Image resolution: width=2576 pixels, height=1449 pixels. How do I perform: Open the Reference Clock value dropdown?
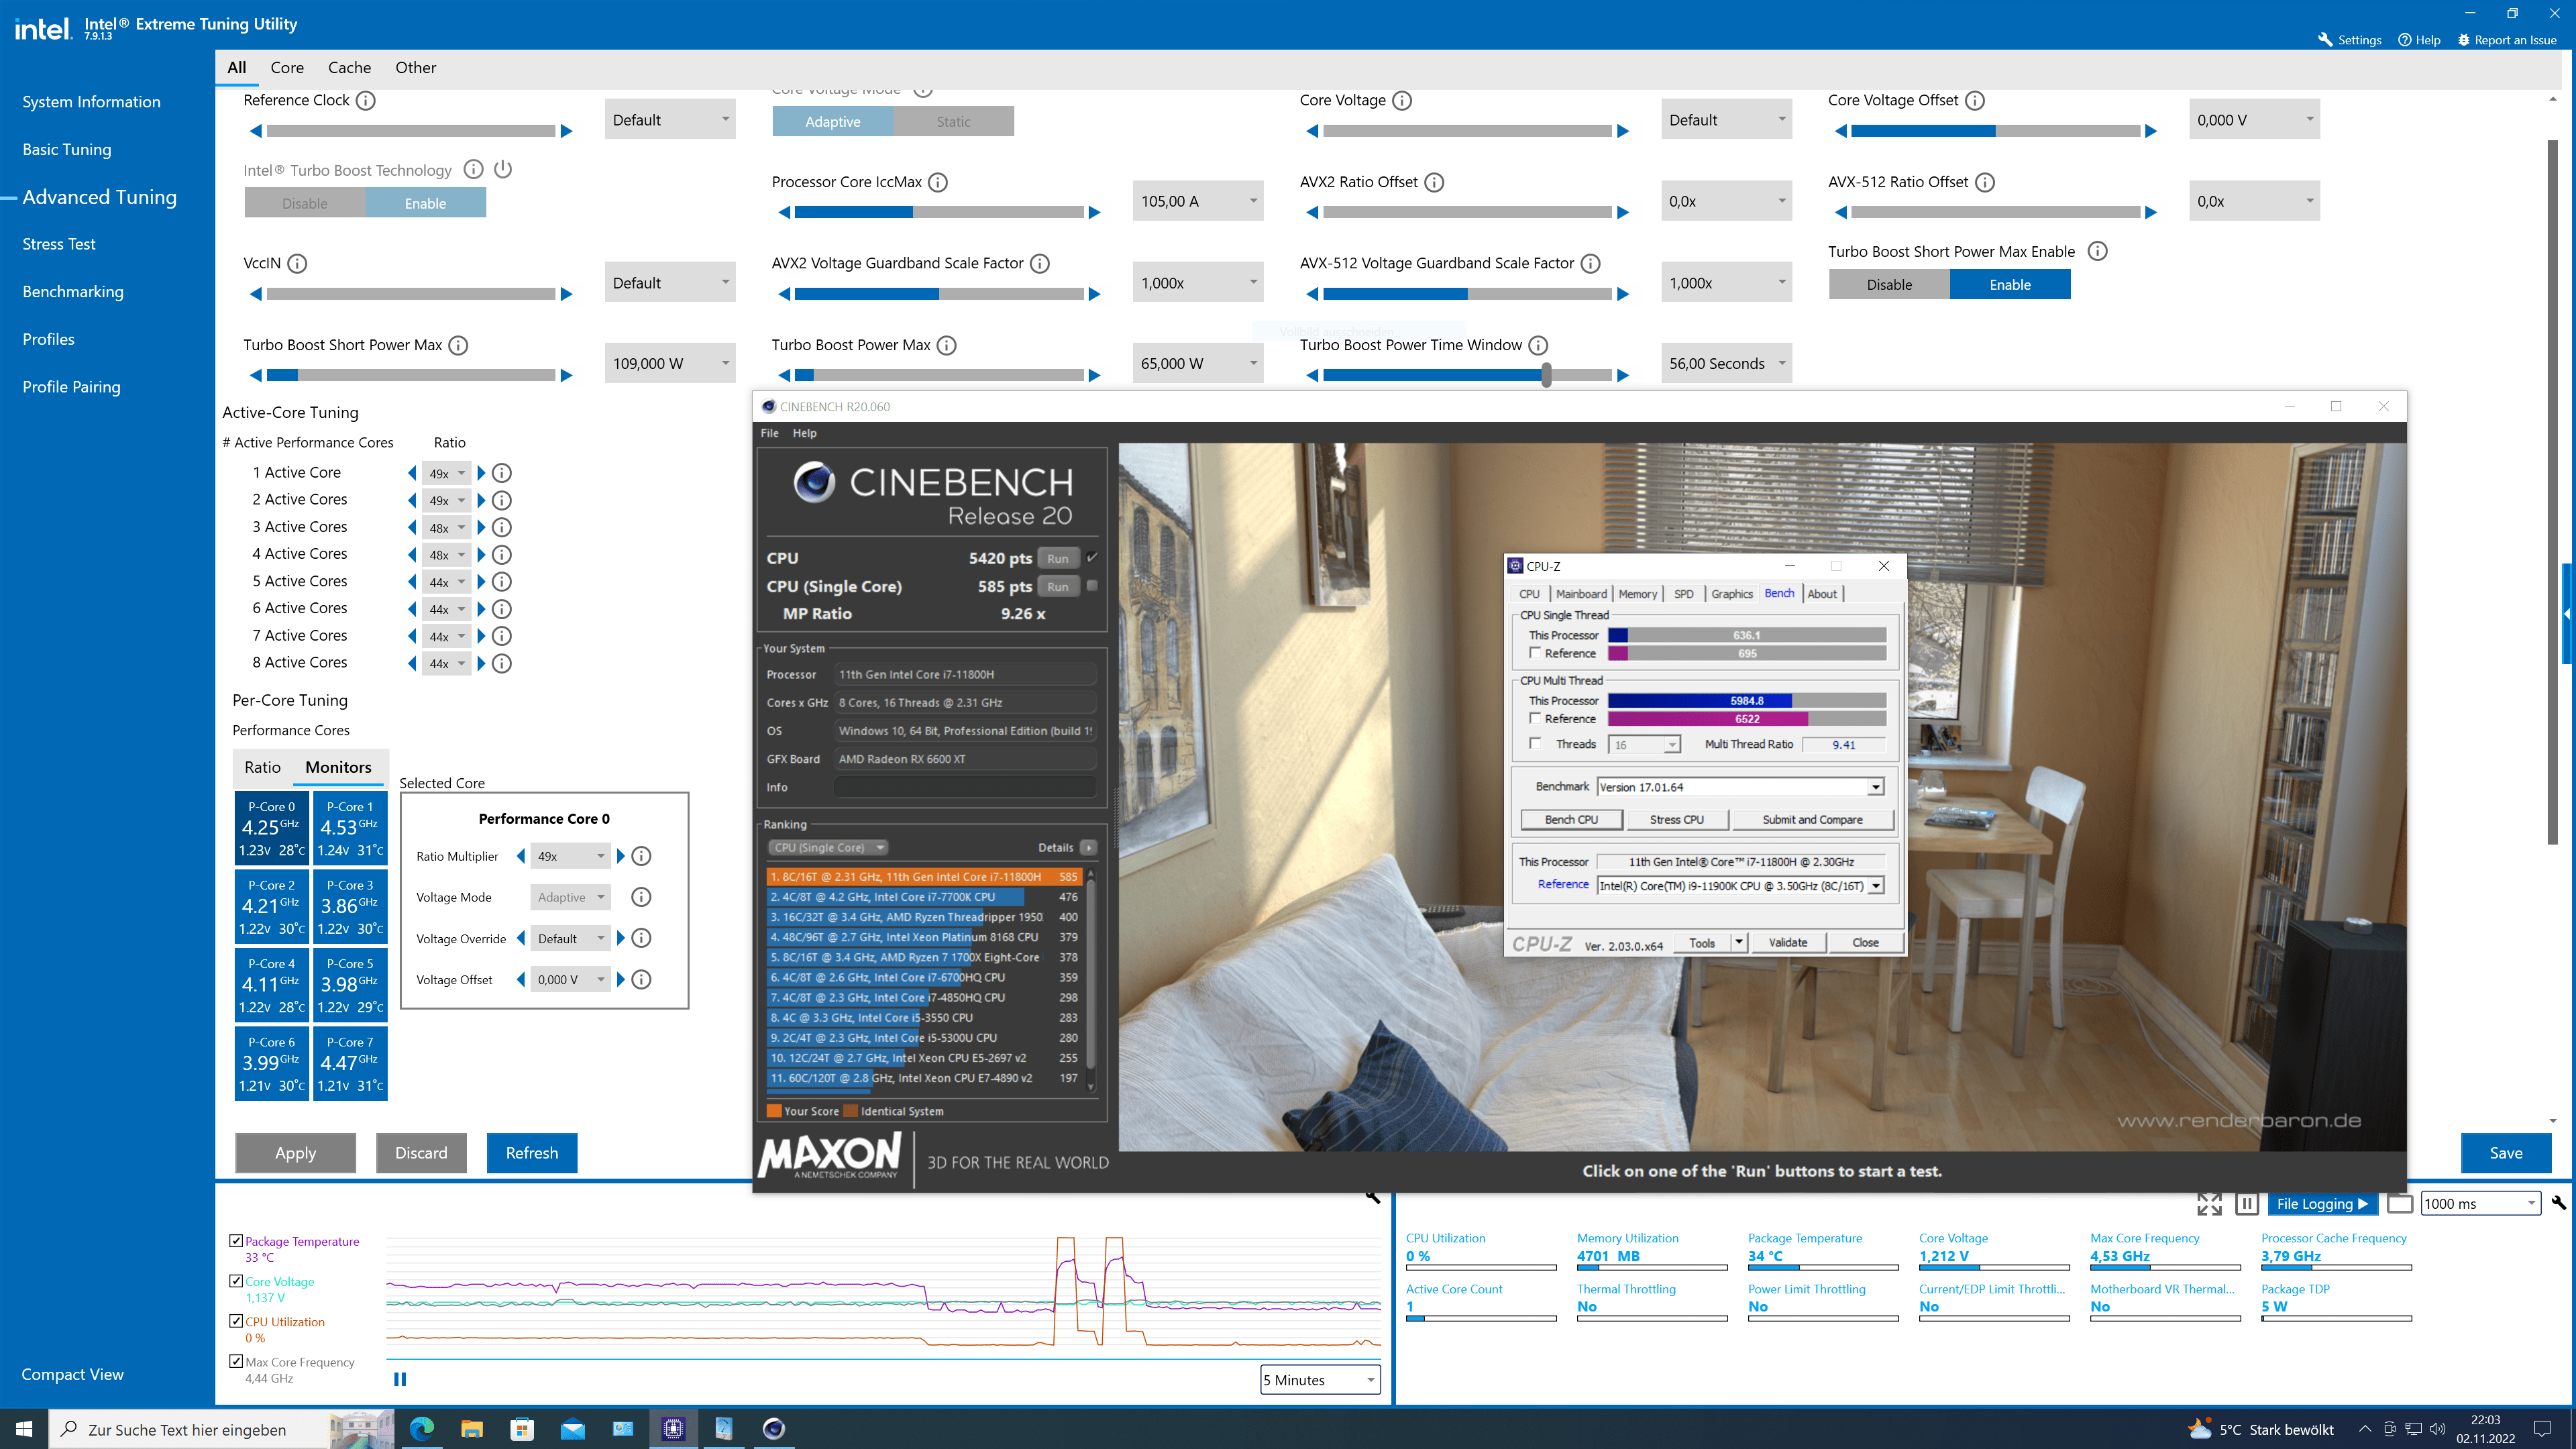(x=670, y=120)
